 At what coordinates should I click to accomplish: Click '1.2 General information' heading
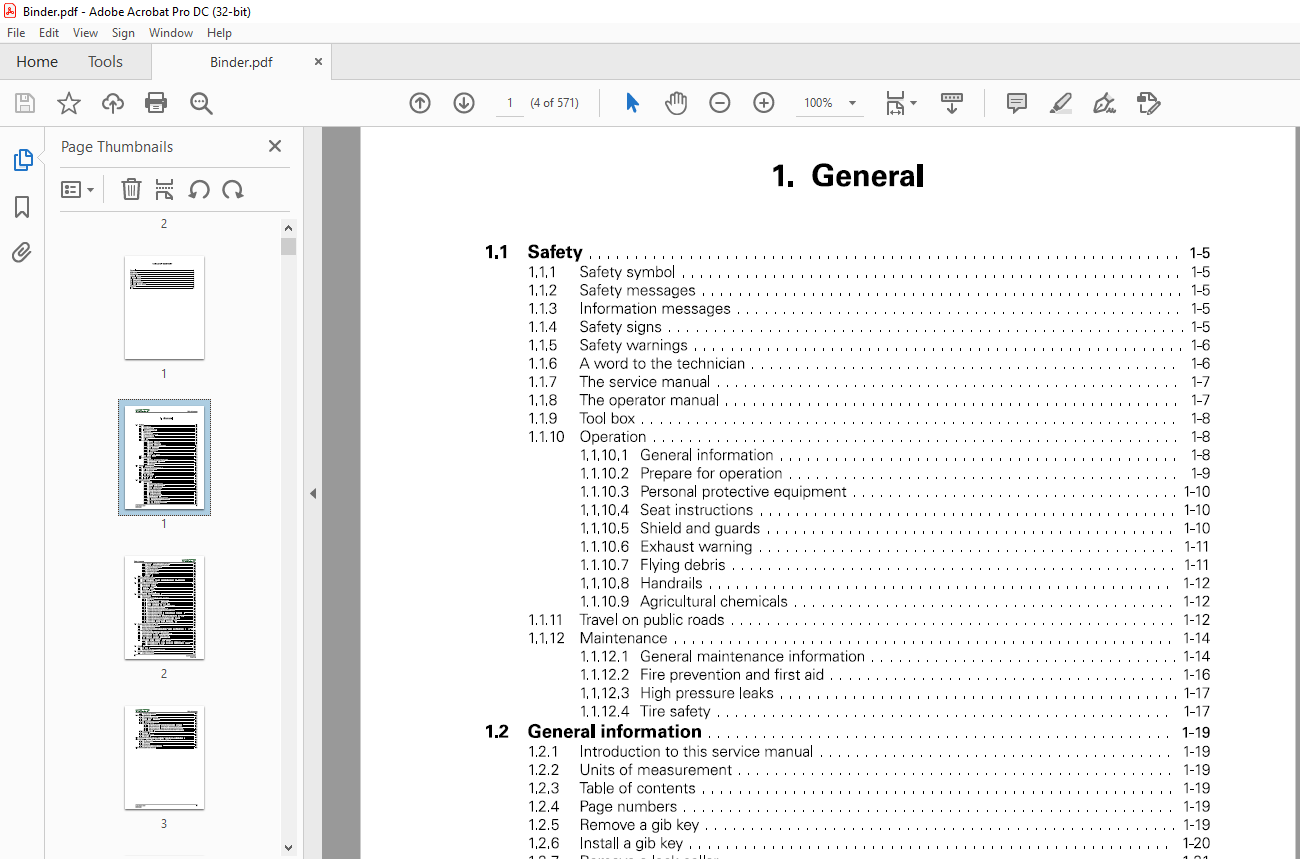tap(593, 731)
